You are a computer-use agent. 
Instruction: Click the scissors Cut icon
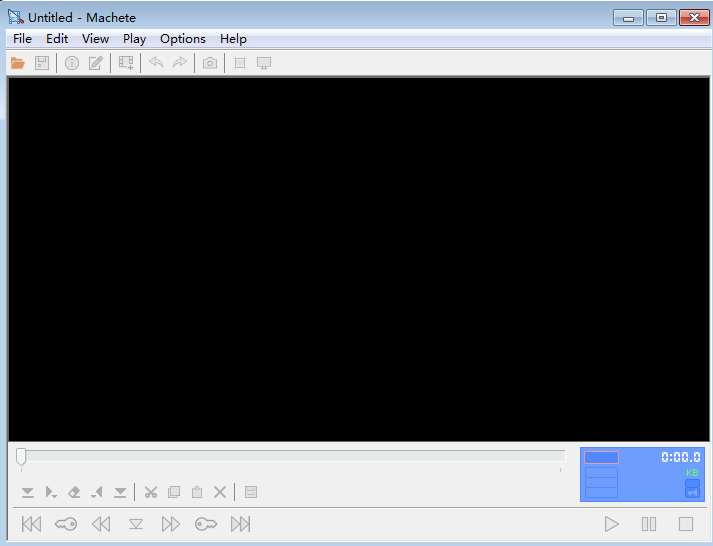coord(151,492)
